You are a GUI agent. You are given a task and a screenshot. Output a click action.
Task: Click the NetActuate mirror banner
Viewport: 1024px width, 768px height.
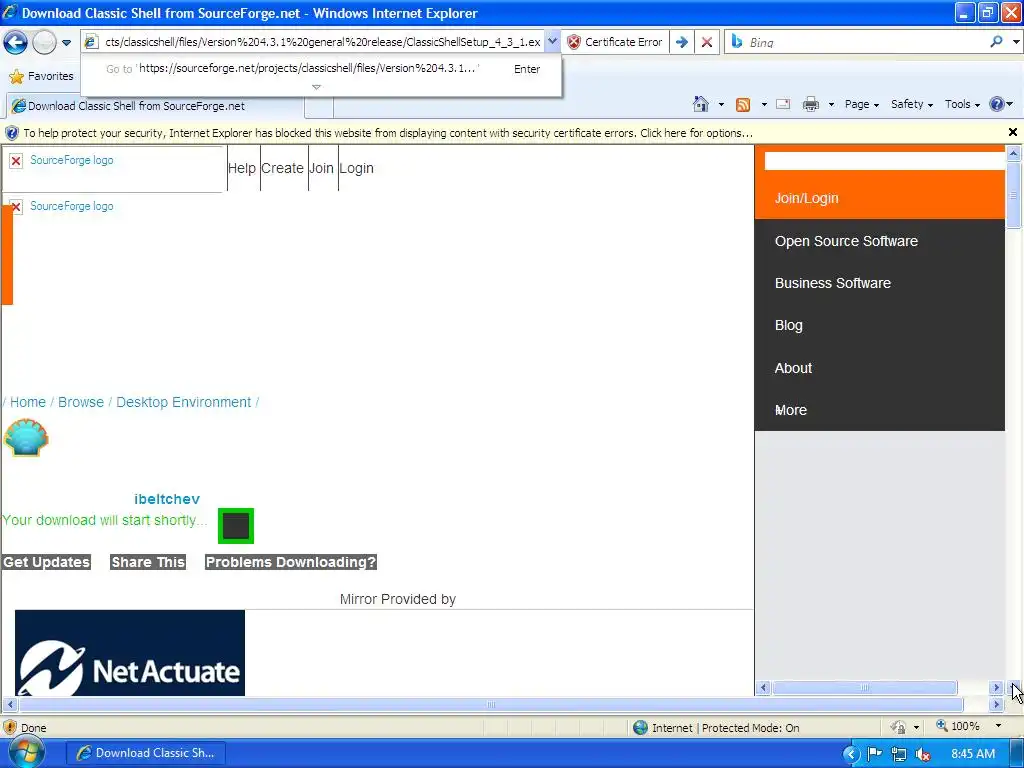point(130,652)
